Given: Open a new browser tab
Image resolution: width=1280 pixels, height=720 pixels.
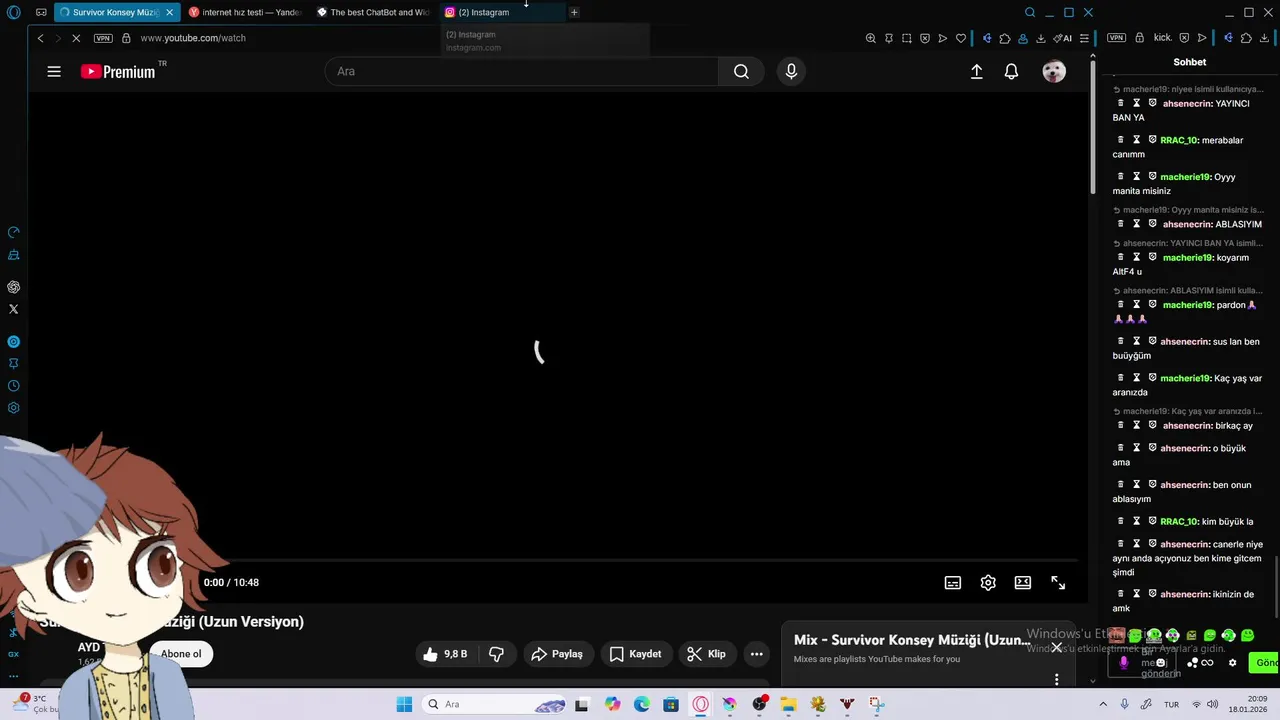Looking at the screenshot, I should point(574,12).
